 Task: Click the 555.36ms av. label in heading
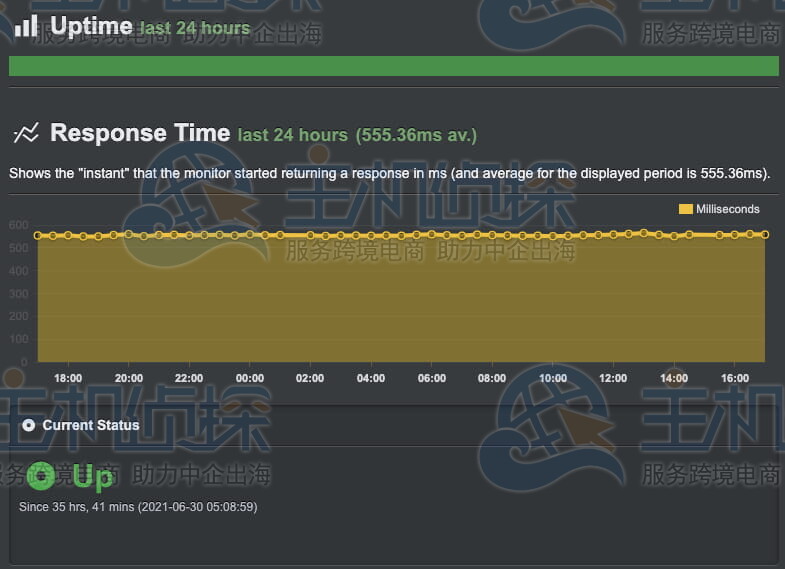416,135
